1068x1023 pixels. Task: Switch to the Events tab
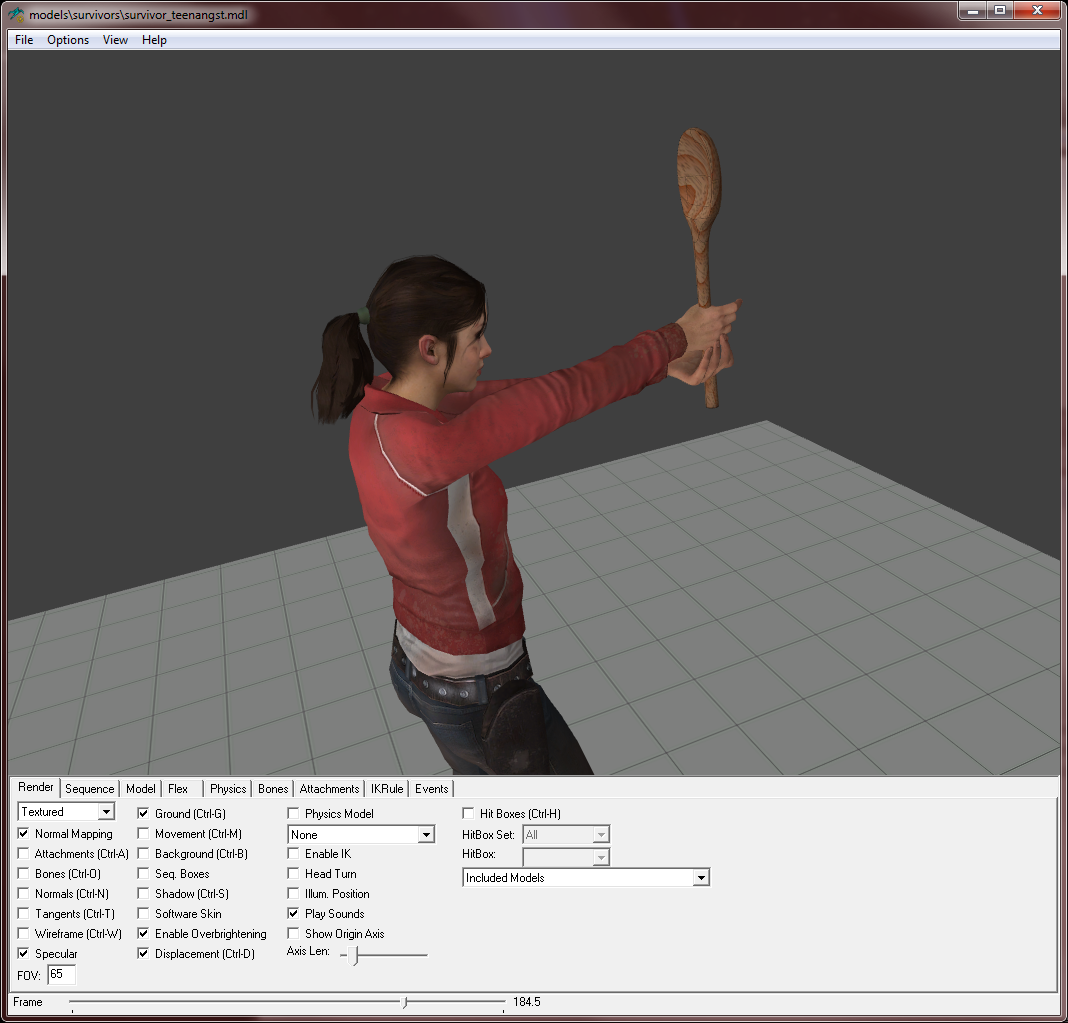click(431, 789)
